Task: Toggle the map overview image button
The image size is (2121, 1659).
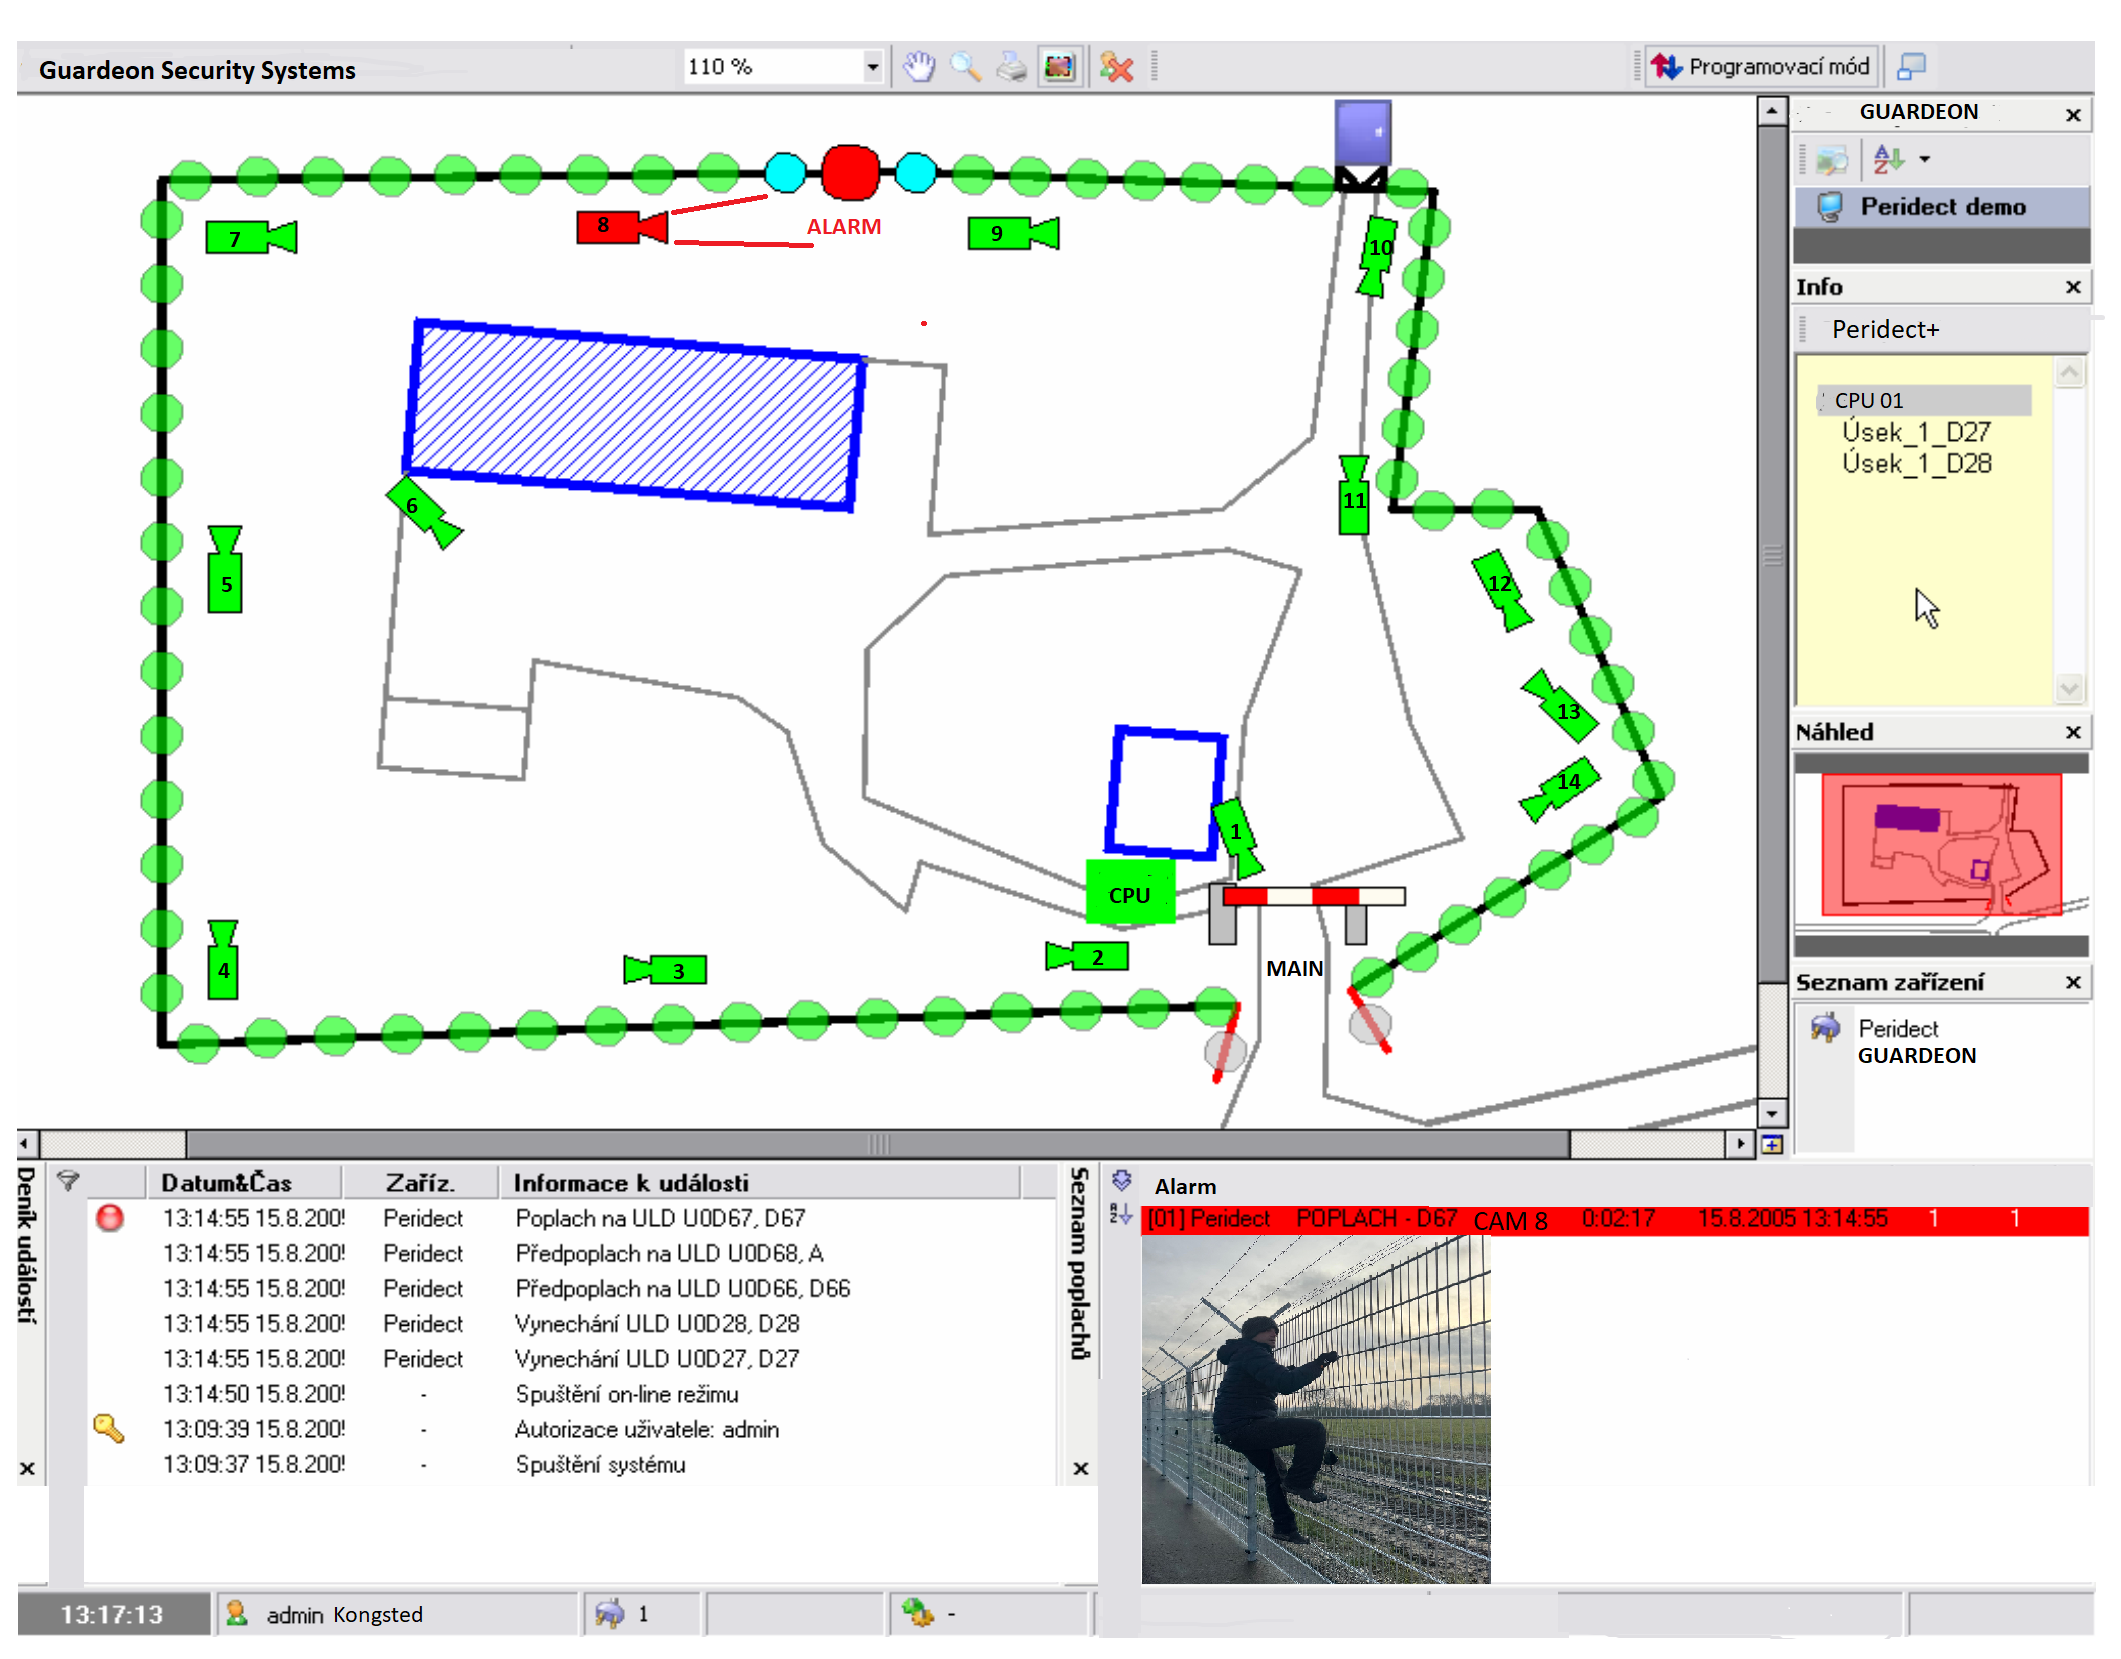Action: point(1058,67)
